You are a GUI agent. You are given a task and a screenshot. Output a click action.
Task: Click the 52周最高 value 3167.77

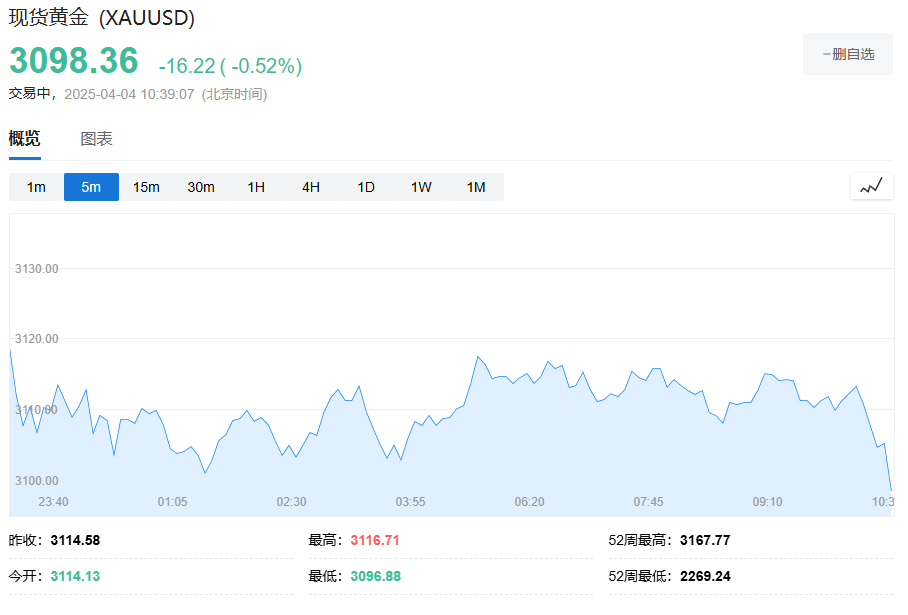coord(705,540)
